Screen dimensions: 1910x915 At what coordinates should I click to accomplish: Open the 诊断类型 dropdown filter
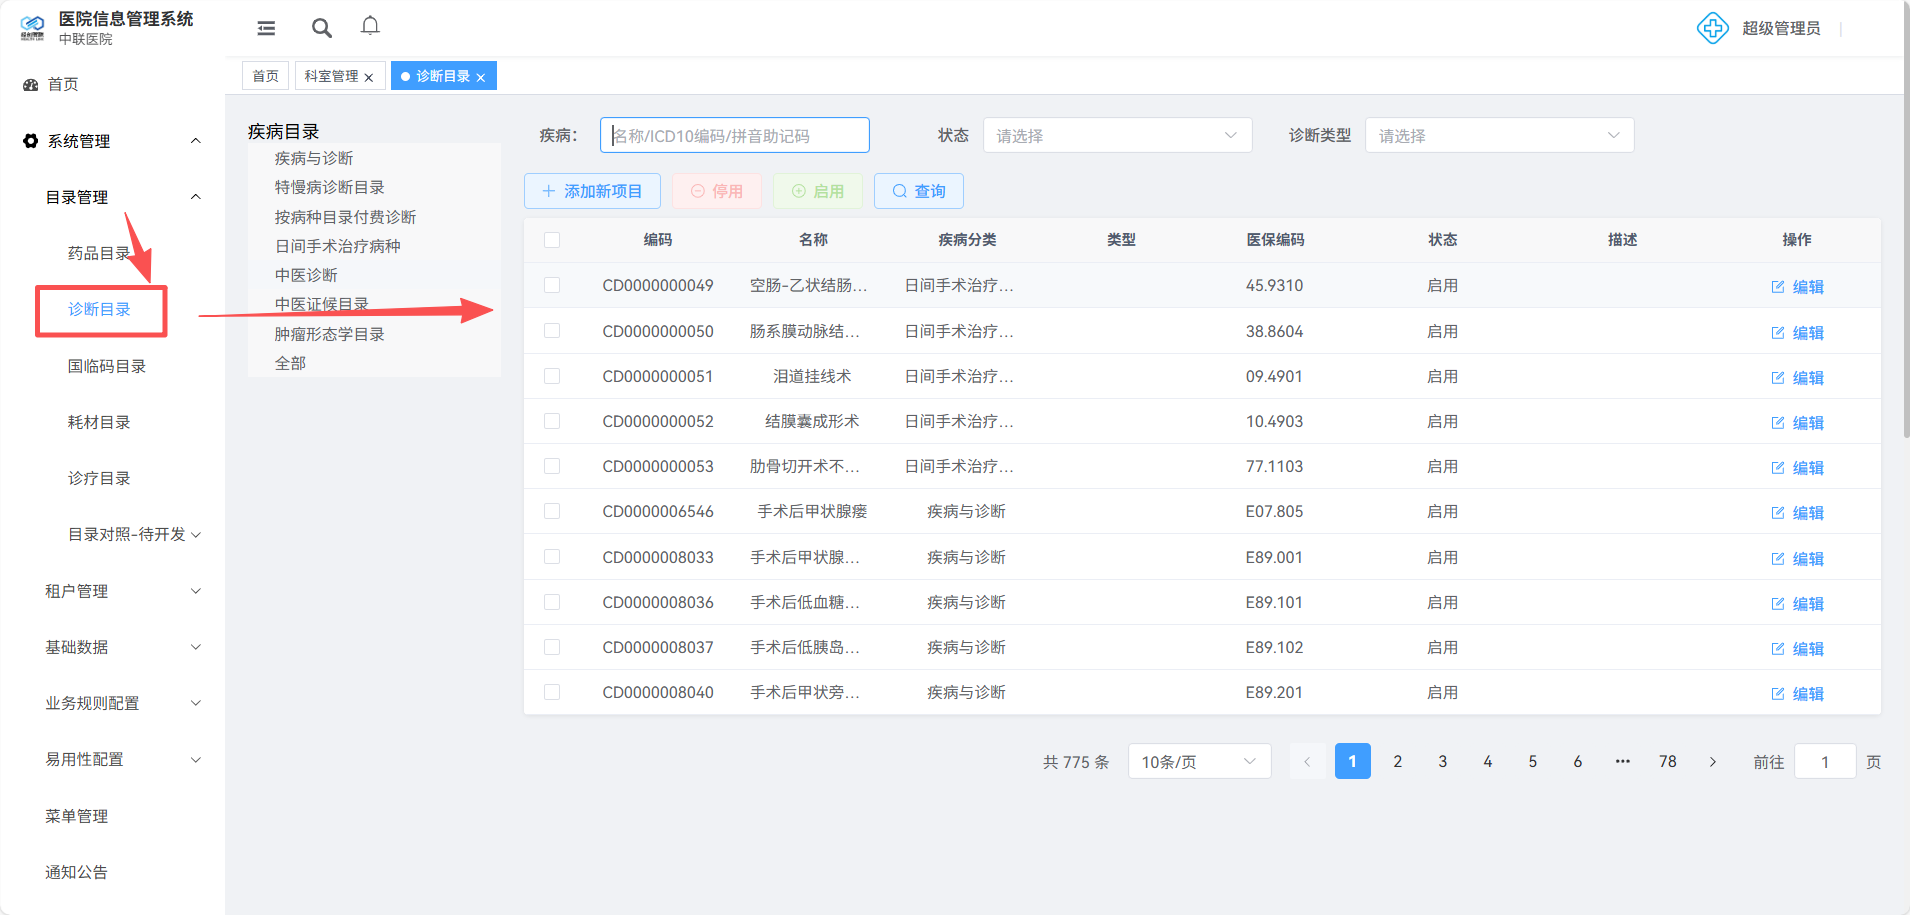[1499, 136]
